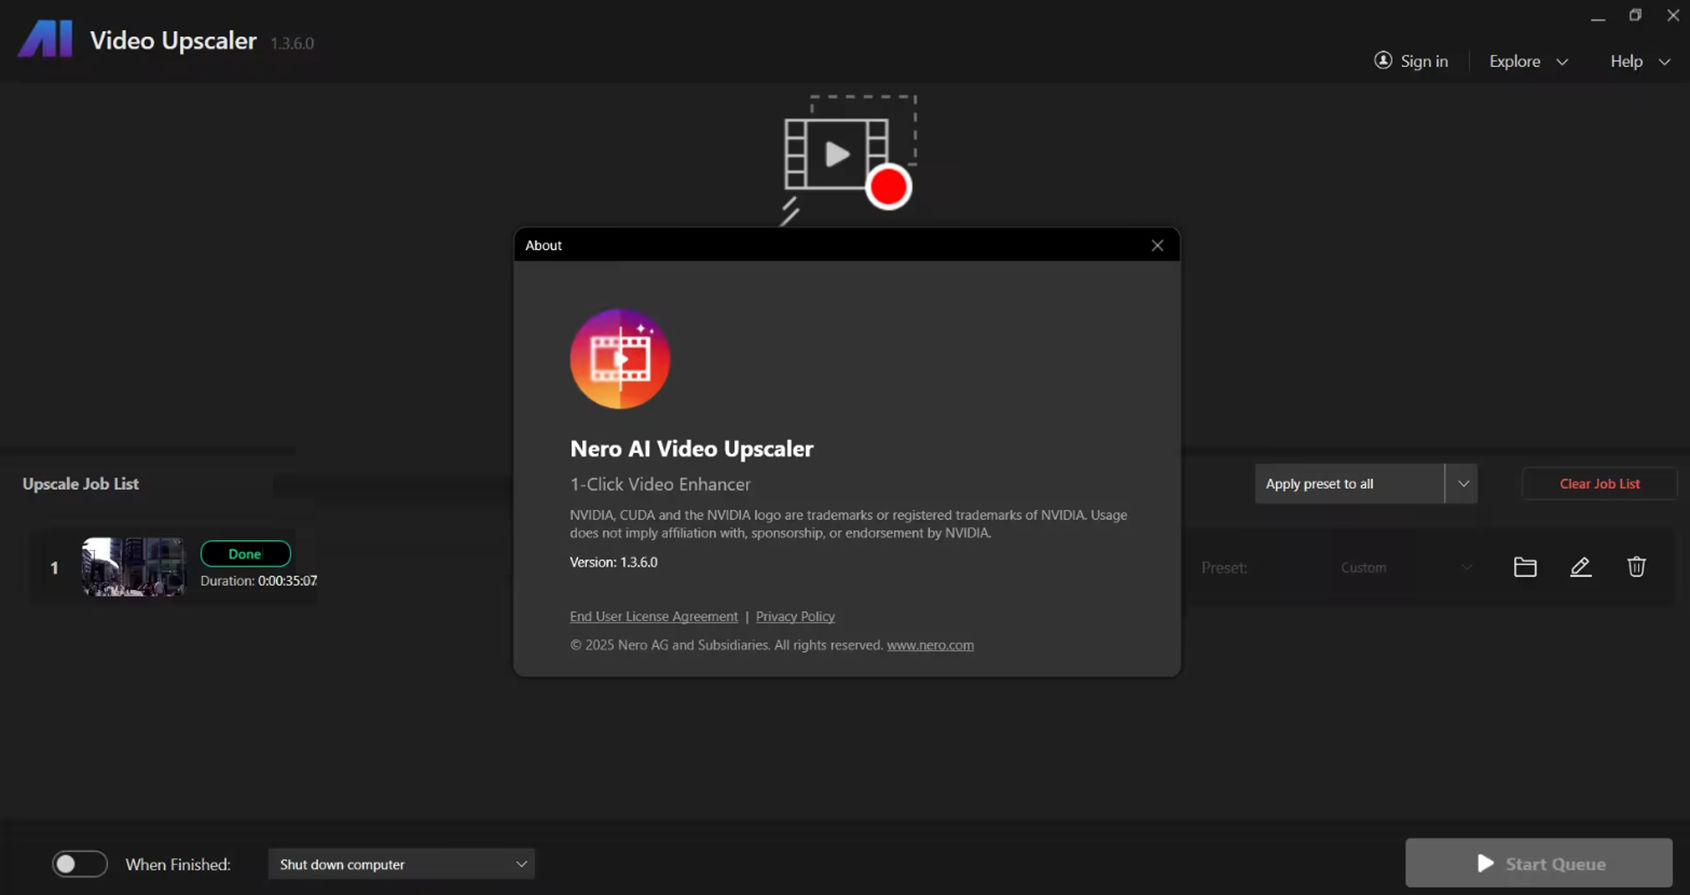Click Nero AI Video Upscaler heading
The width and height of the screenshot is (1690, 895).
tap(692, 449)
